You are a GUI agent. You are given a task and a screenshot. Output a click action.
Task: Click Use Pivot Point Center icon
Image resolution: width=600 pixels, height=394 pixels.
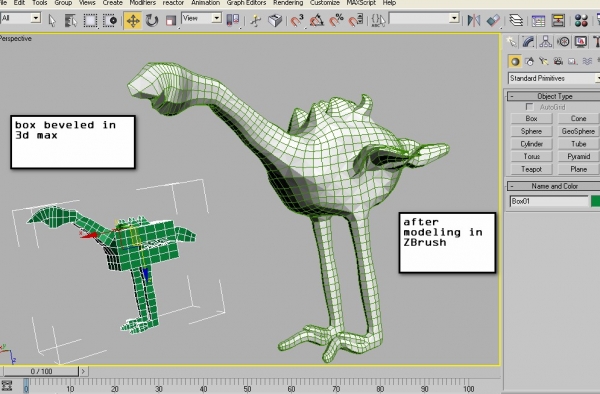233,20
